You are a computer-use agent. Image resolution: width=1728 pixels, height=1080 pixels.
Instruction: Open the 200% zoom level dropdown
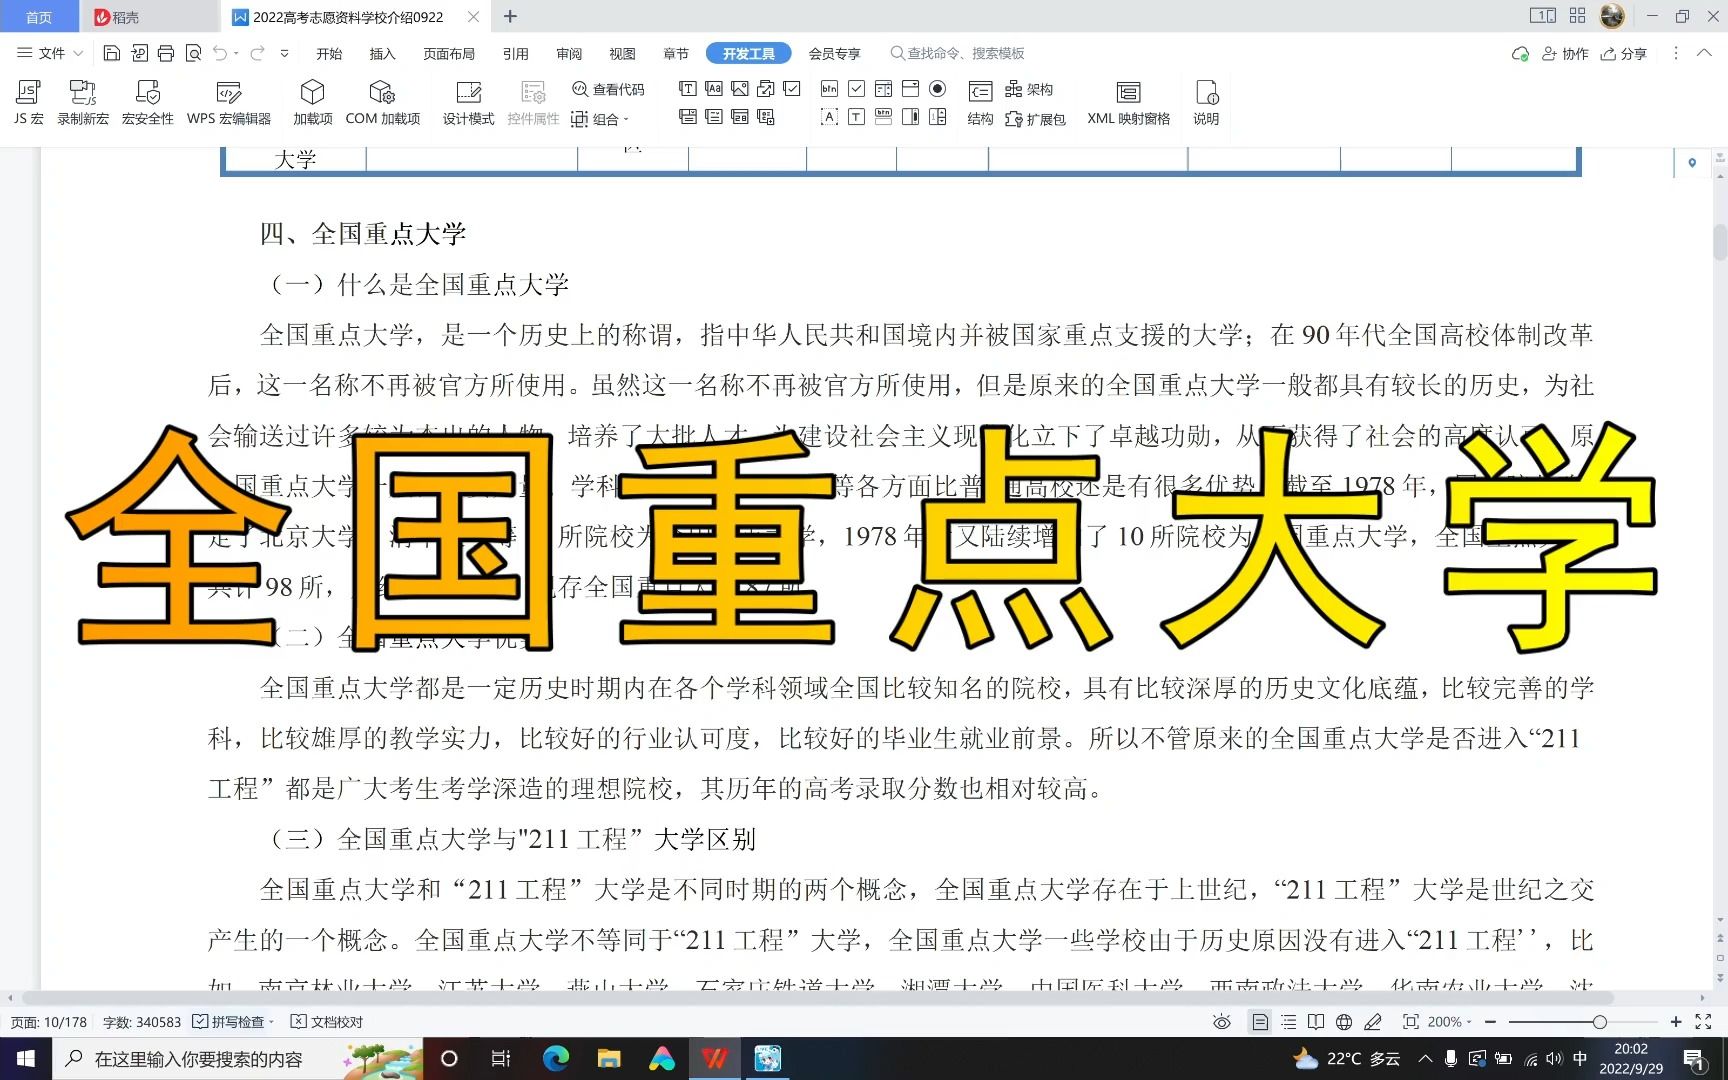[x=1449, y=1022]
